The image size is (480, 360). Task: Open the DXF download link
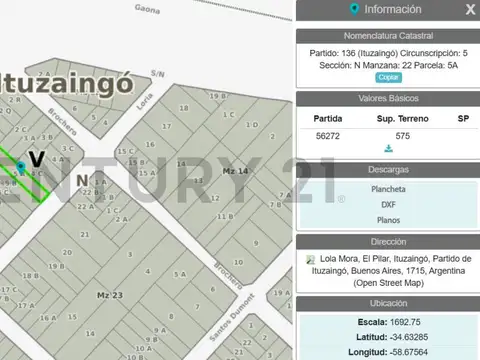pyautogui.click(x=388, y=205)
